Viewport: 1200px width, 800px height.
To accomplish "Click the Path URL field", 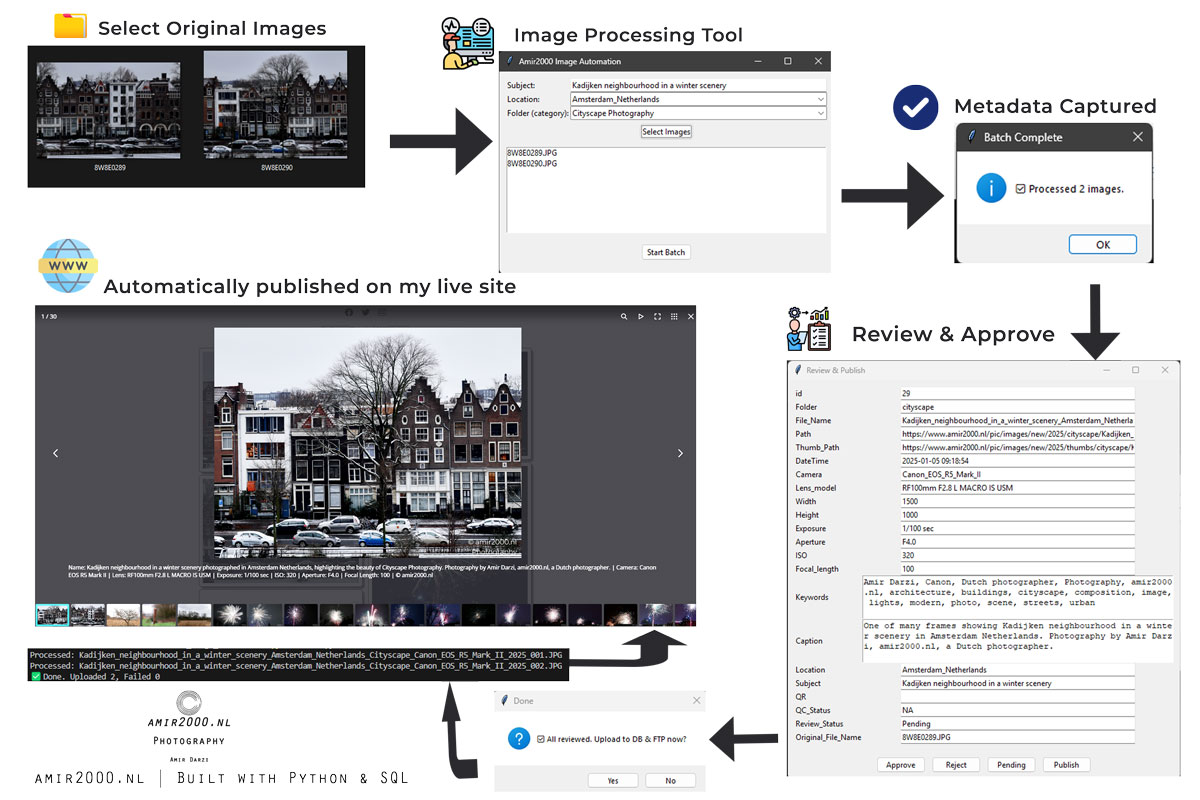I will pyautogui.click(x=1017, y=434).
